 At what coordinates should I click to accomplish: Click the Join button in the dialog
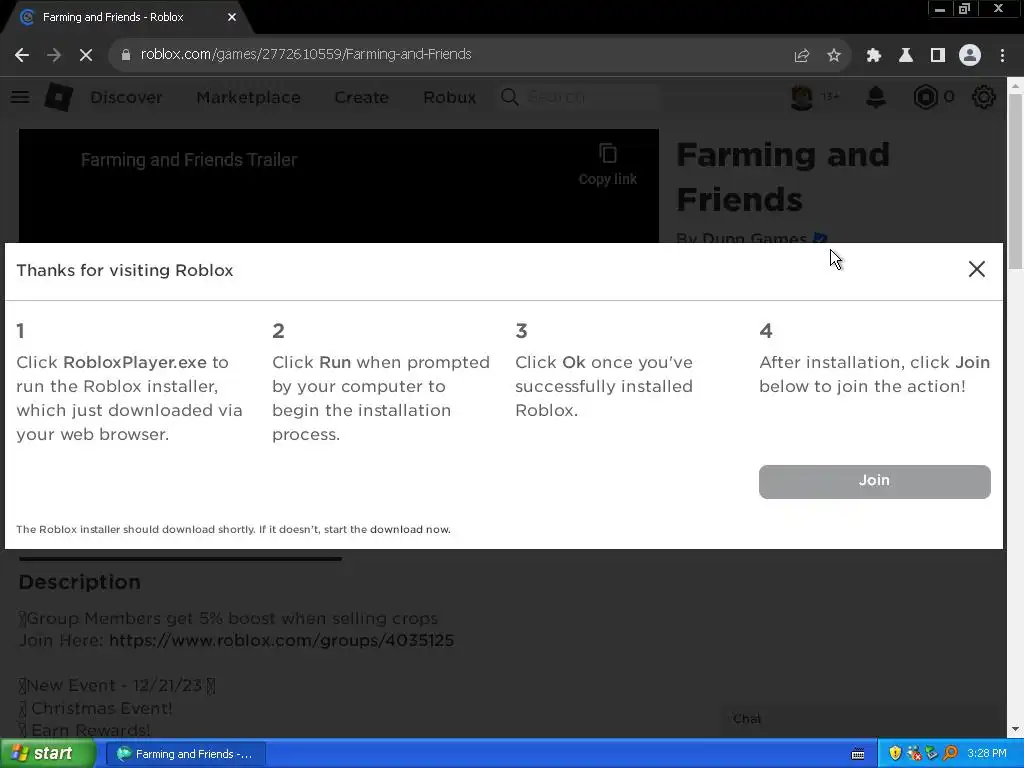874,481
